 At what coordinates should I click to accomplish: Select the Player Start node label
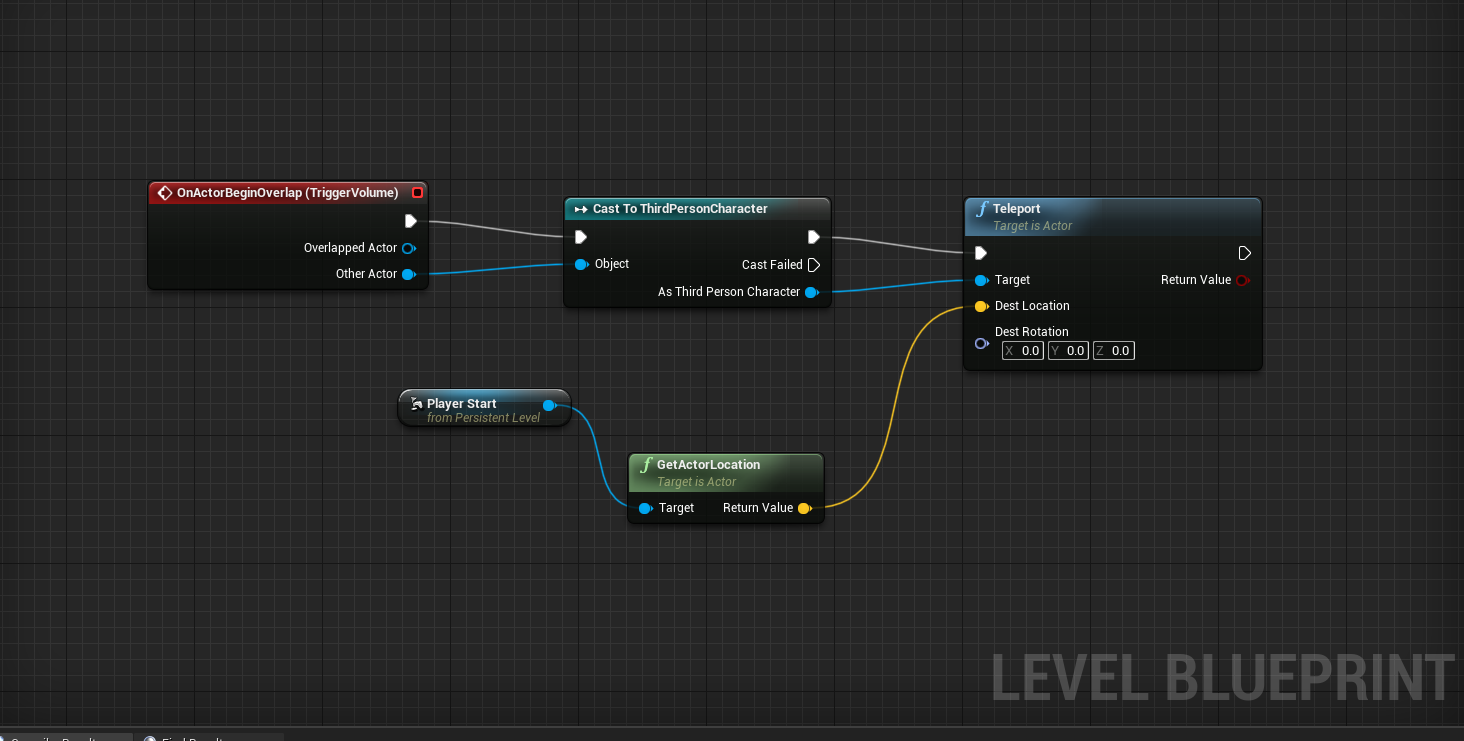tap(462, 404)
